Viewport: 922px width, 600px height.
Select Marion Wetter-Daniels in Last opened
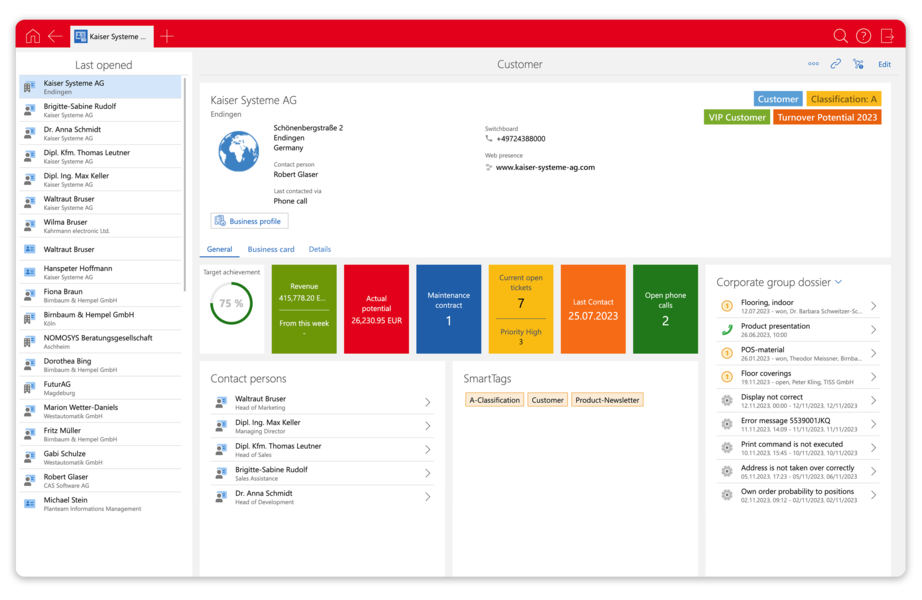(101, 412)
